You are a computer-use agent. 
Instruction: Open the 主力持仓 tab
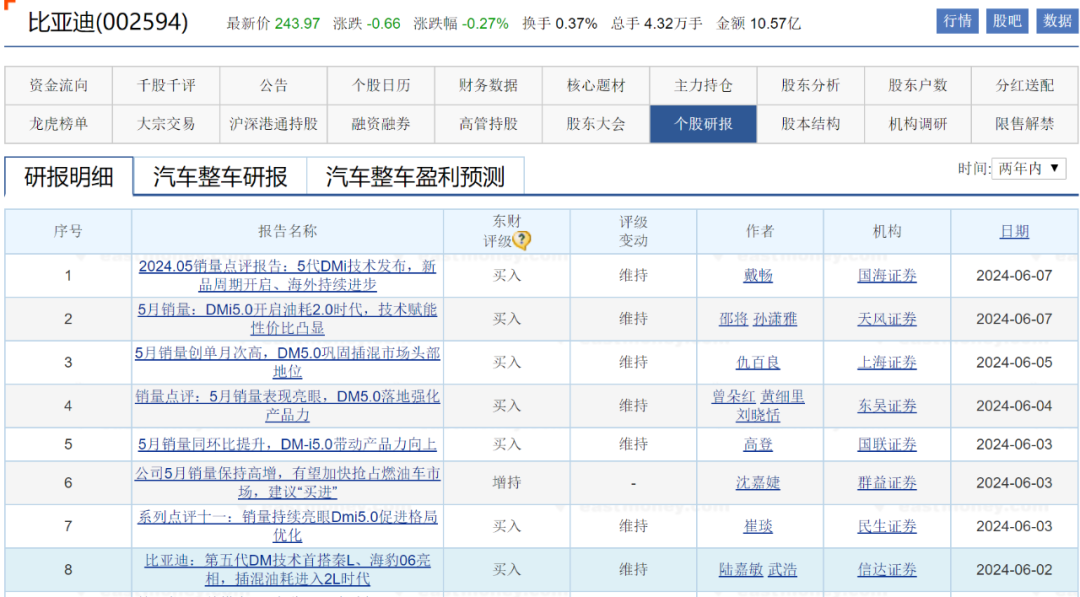click(x=703, y=85)
